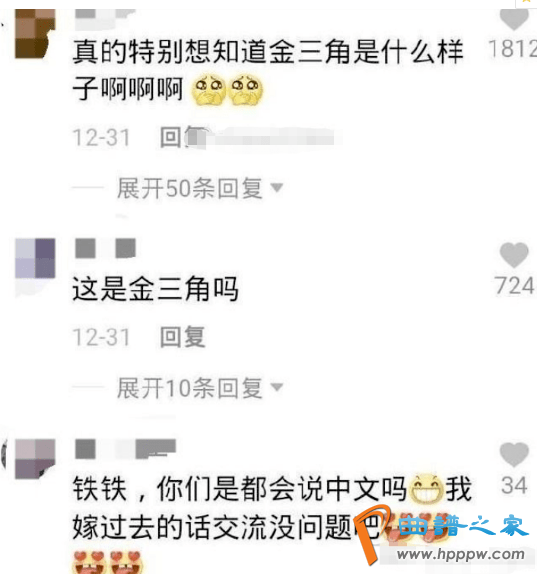Open the brown pixelated avatar profile

click(x=35, y=34)
